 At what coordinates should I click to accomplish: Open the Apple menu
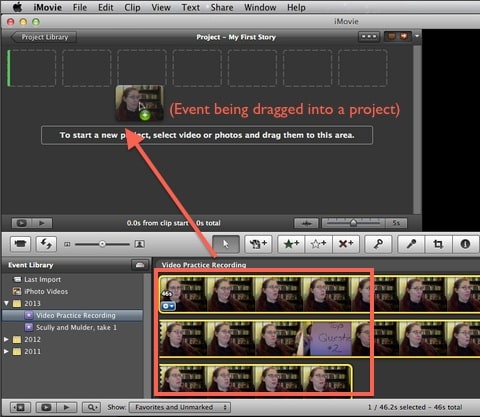(x=17, y=7)
